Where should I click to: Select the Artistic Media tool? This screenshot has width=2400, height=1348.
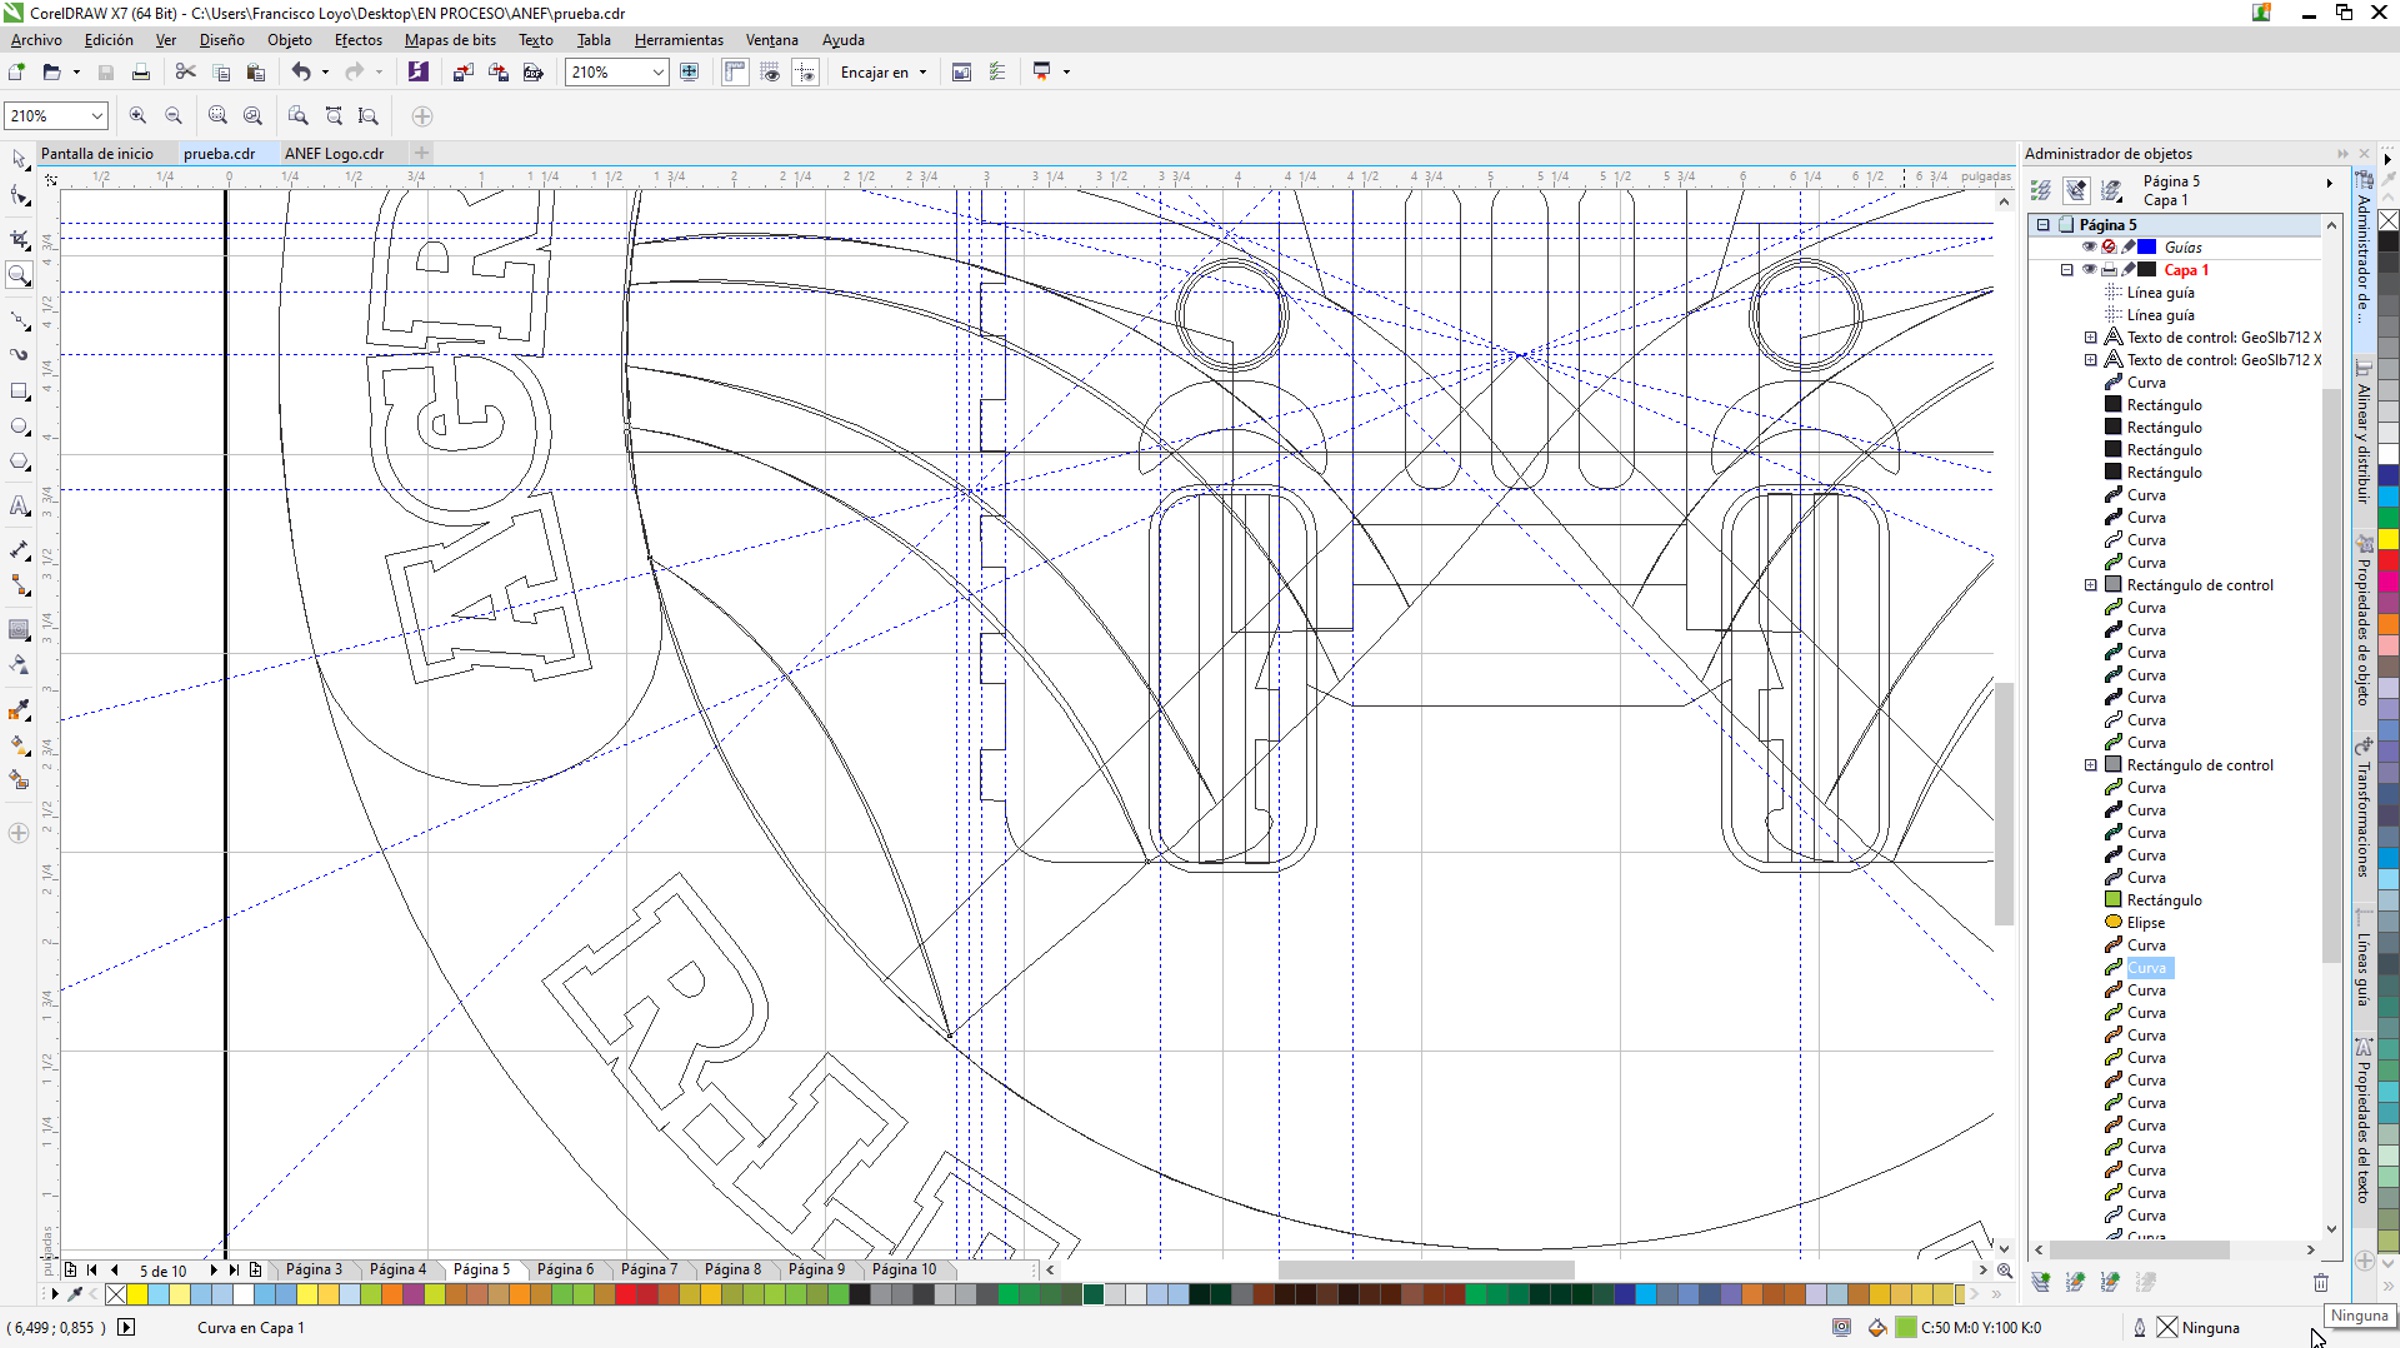(x=19, y=354)
